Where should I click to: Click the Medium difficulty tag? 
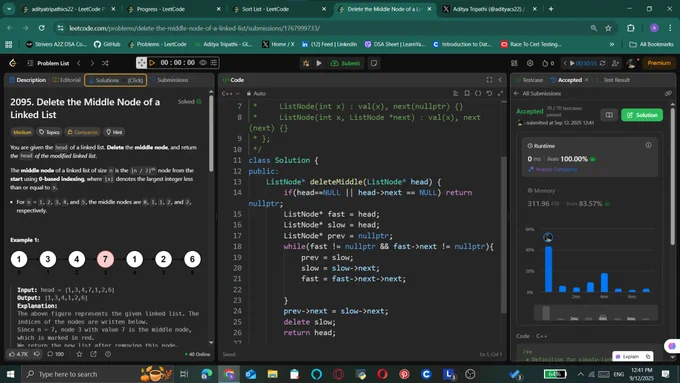[x=22, y=132]
